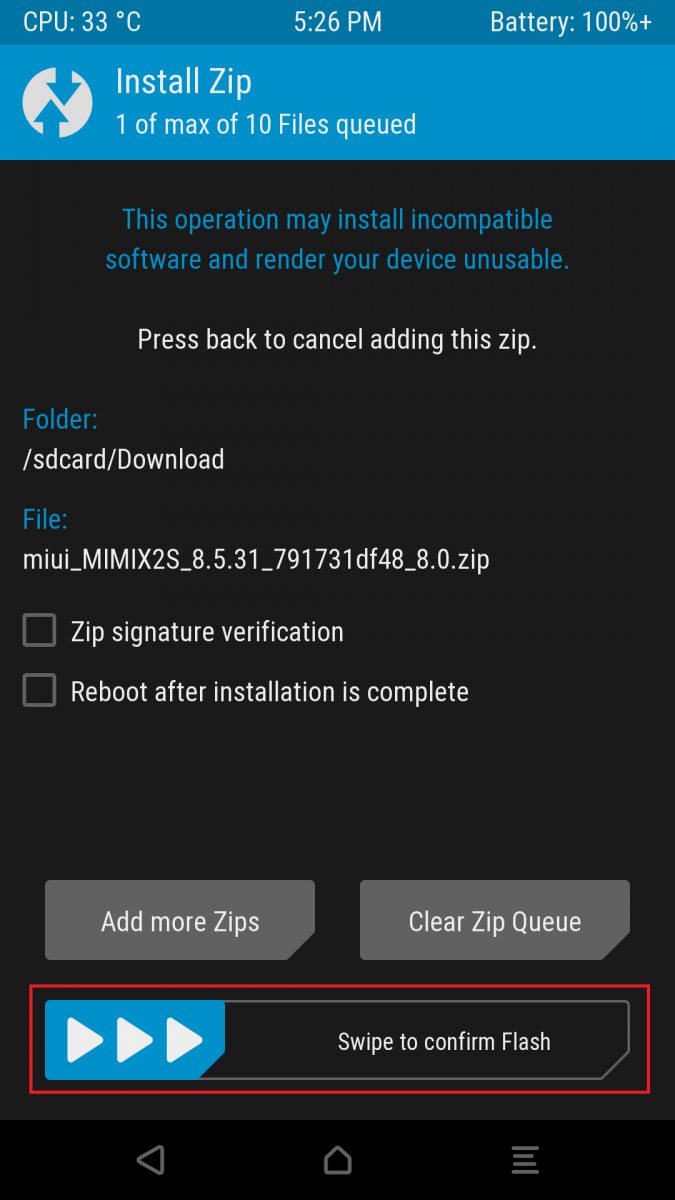Tap the back triangle navigation icon
Viewport: 675px width, 1200px height.
150,1160
